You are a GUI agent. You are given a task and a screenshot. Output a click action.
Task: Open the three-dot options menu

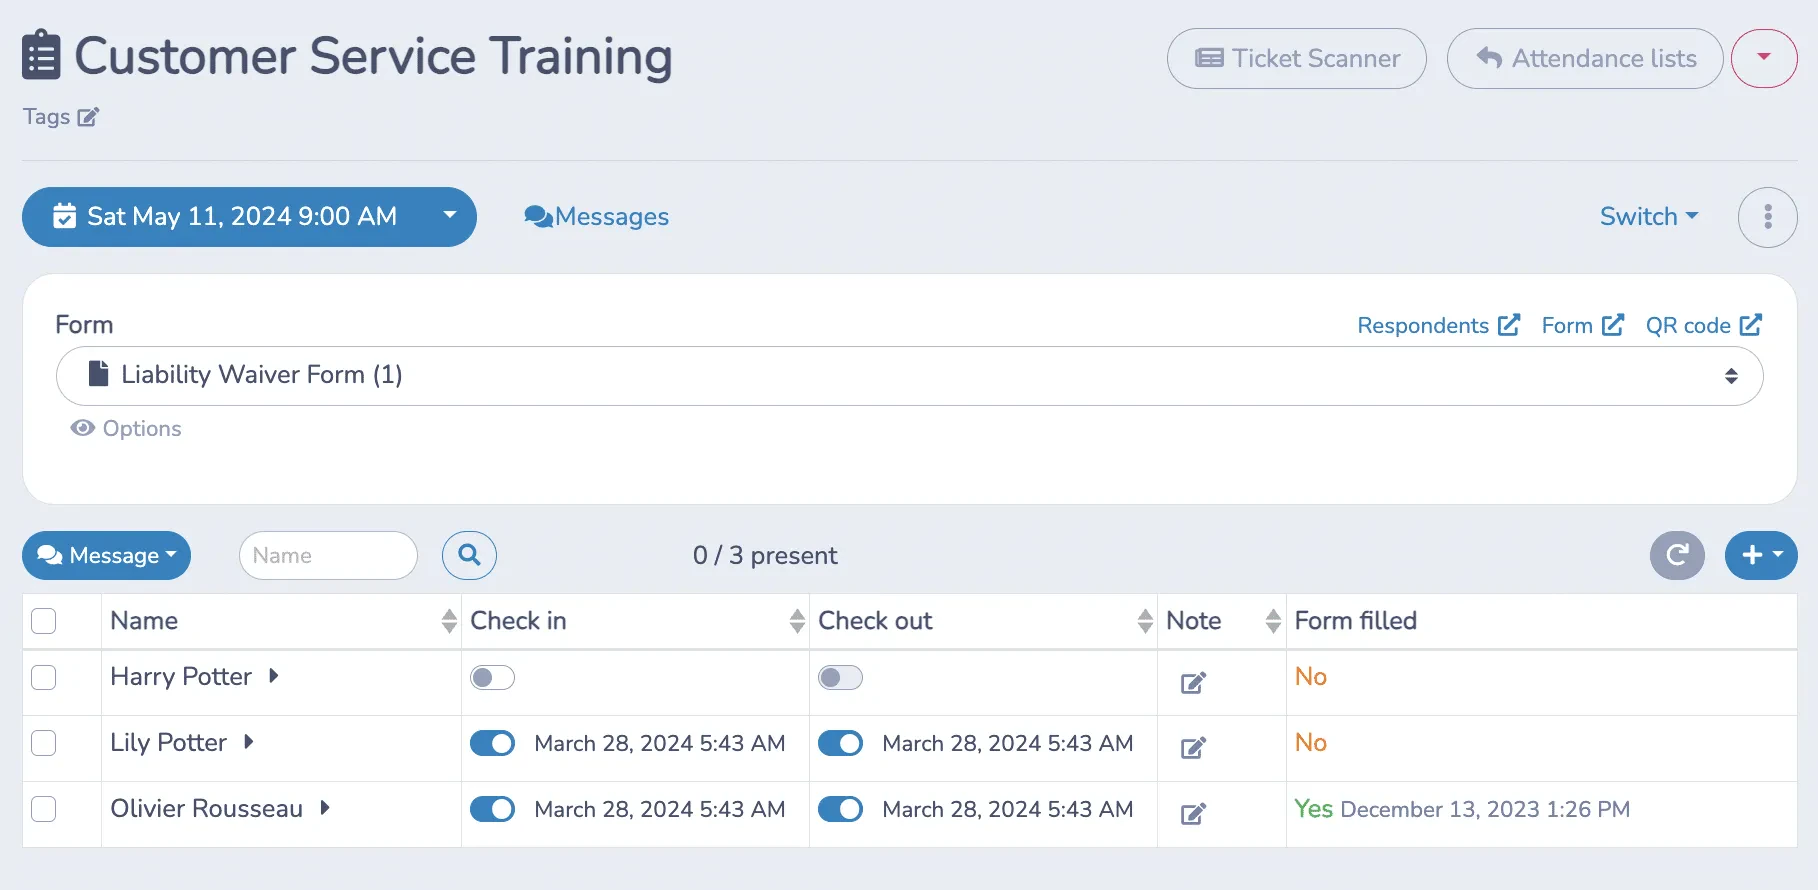1767,217
